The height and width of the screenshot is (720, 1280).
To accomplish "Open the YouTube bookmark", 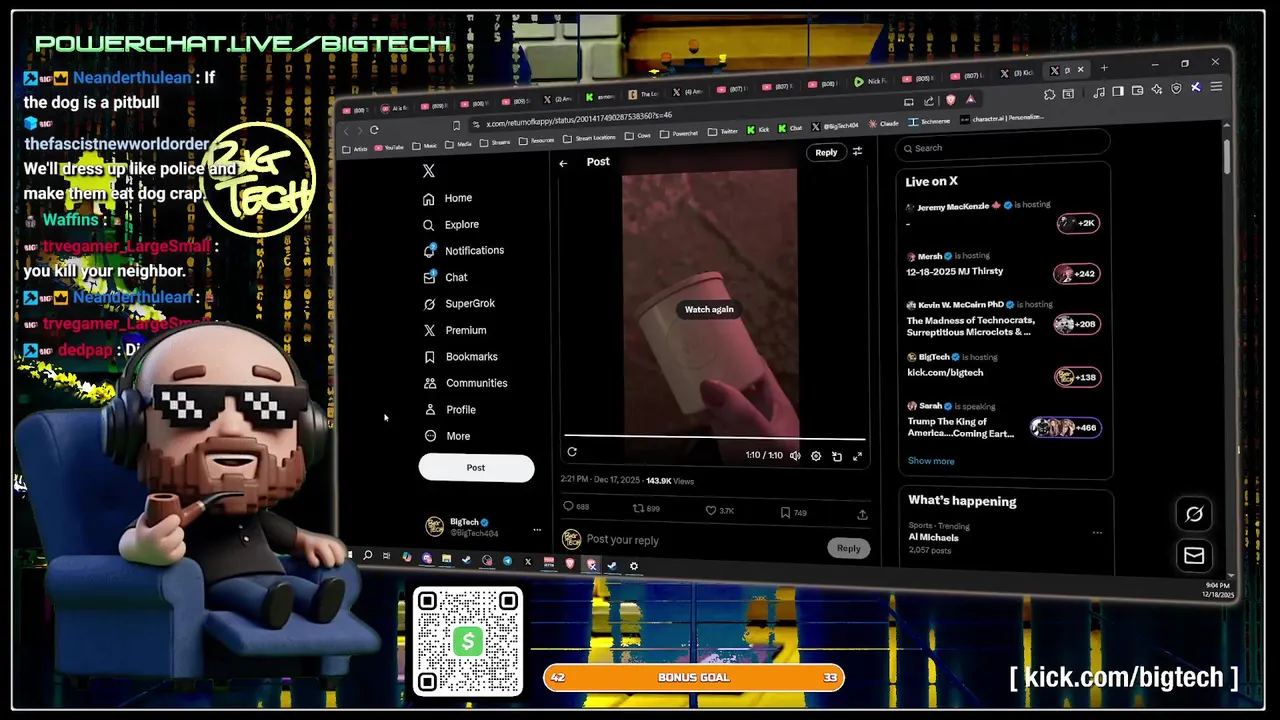I will tap(388, 148).
